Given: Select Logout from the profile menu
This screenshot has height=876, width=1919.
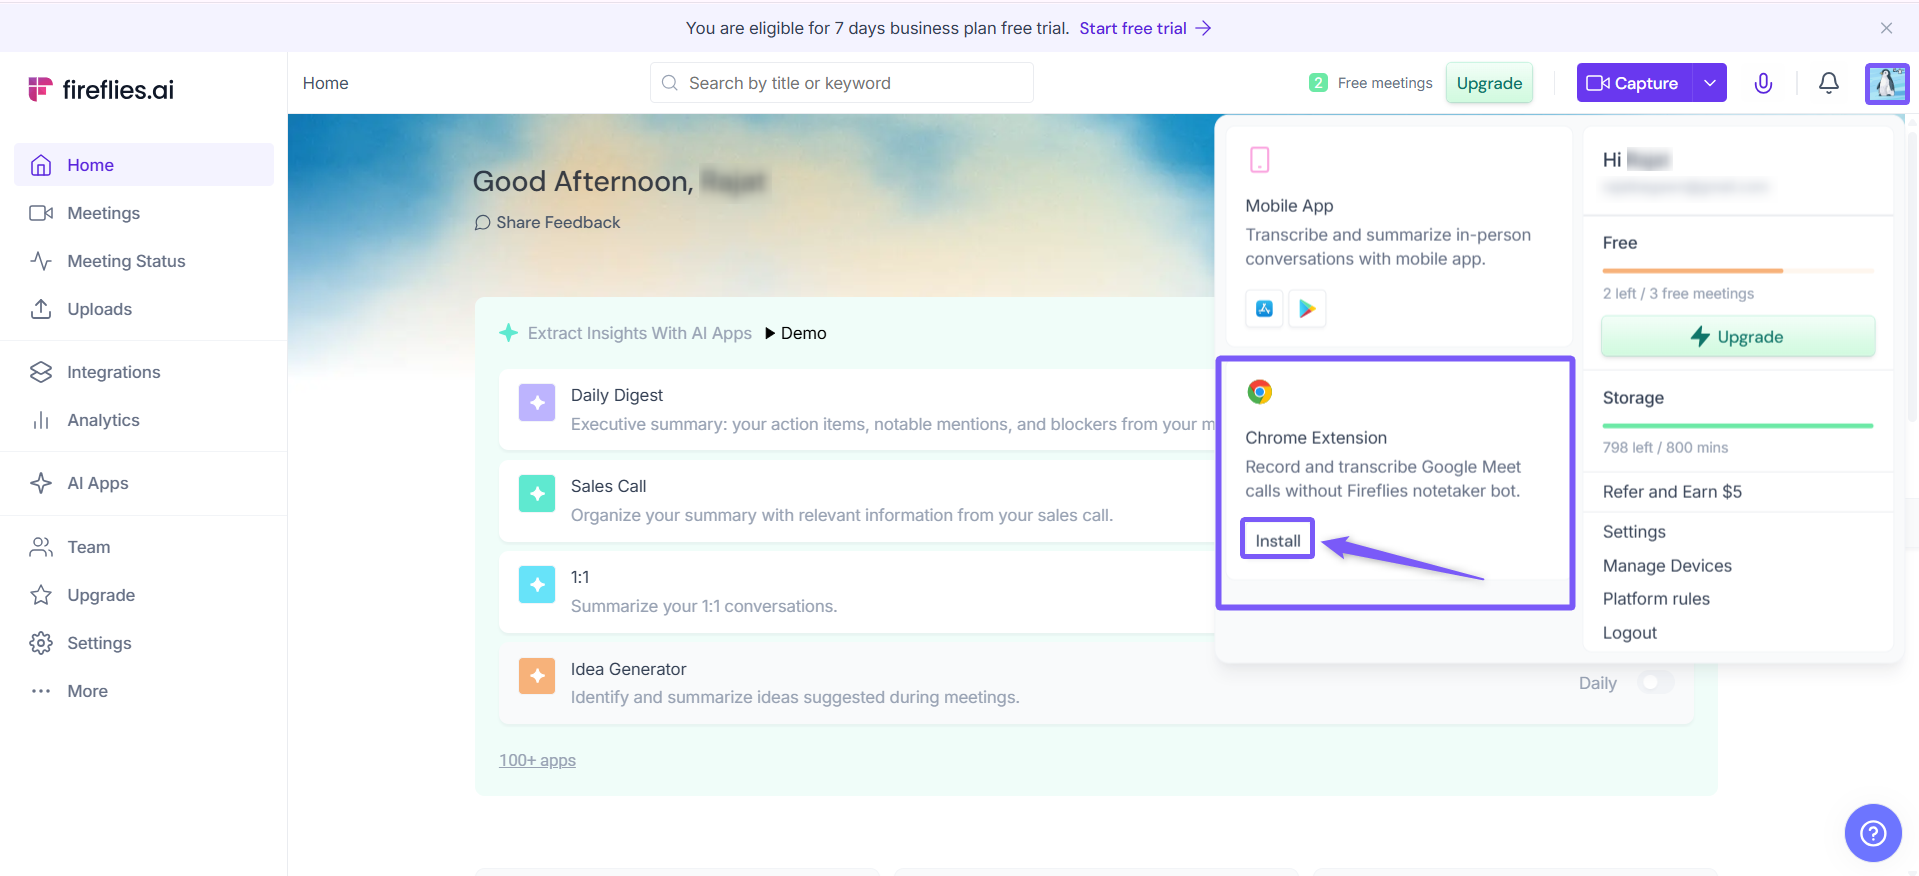Looking at the screenshot, I should (x=1629, y=633).
